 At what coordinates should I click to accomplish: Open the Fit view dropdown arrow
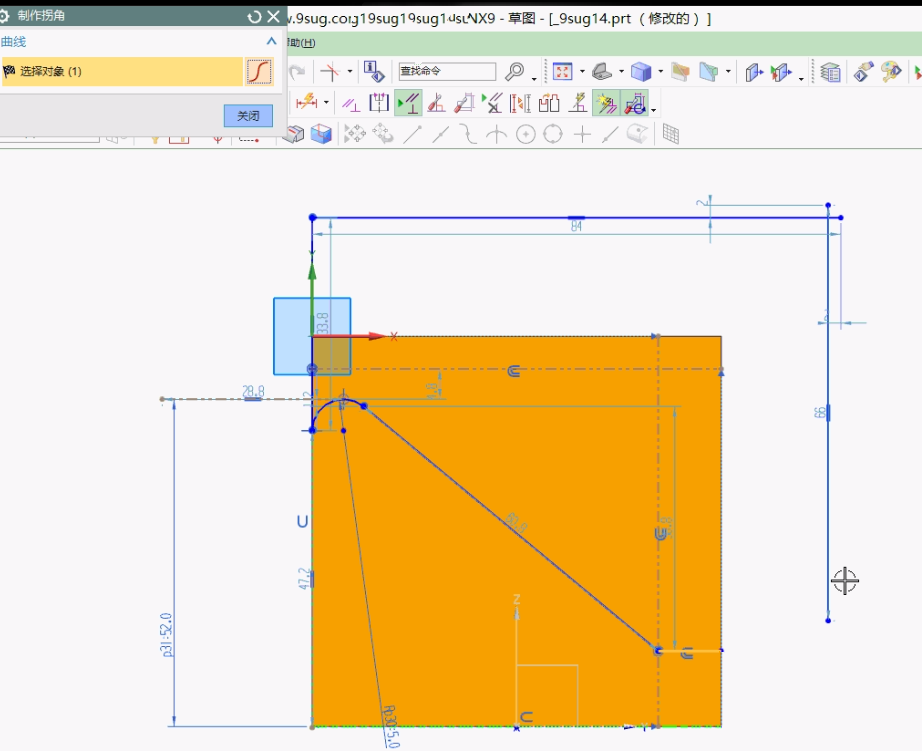582,72
